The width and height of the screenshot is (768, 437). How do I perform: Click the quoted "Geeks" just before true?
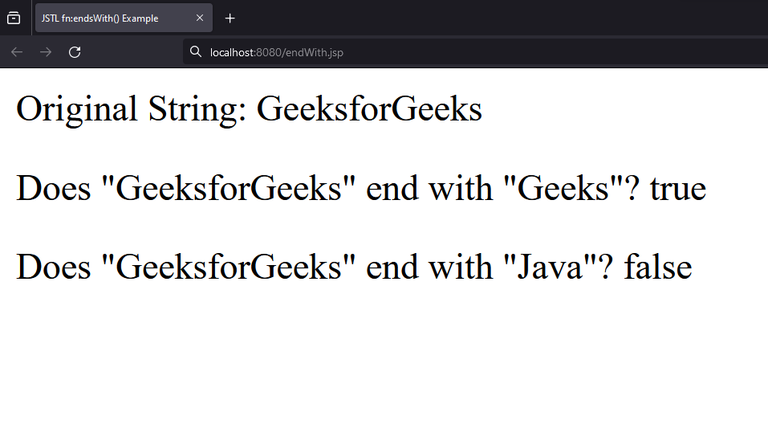(567, 188)
